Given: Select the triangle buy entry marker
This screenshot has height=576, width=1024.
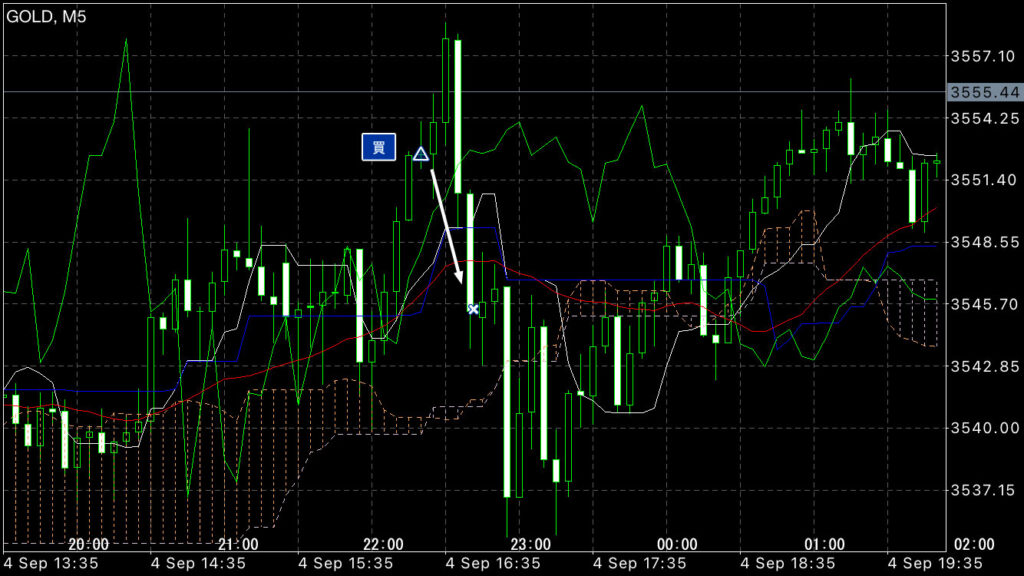Looking at the screenshot, I should coord(421,154).
